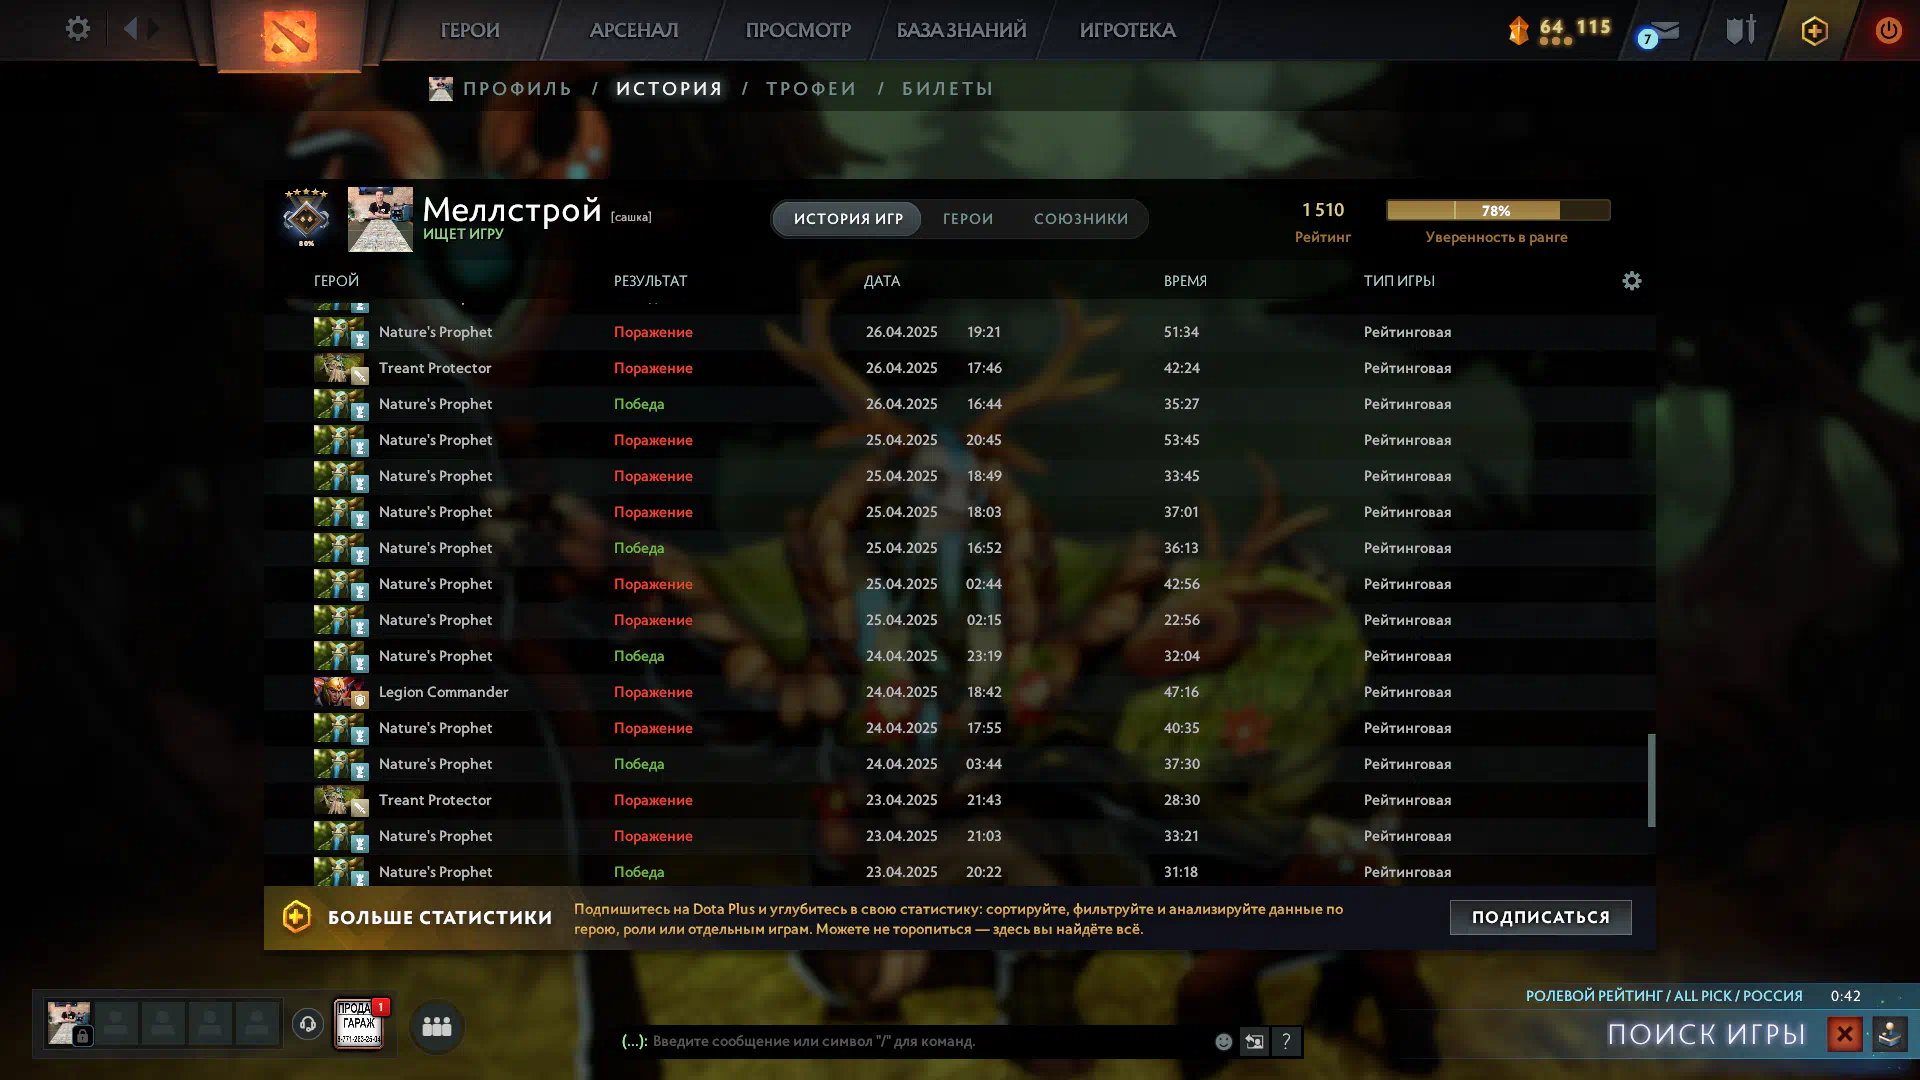Click Победа result on 26.04.2025 16:44
The width and height of the screenshot is (1920, 1080).
coord(639,404)
